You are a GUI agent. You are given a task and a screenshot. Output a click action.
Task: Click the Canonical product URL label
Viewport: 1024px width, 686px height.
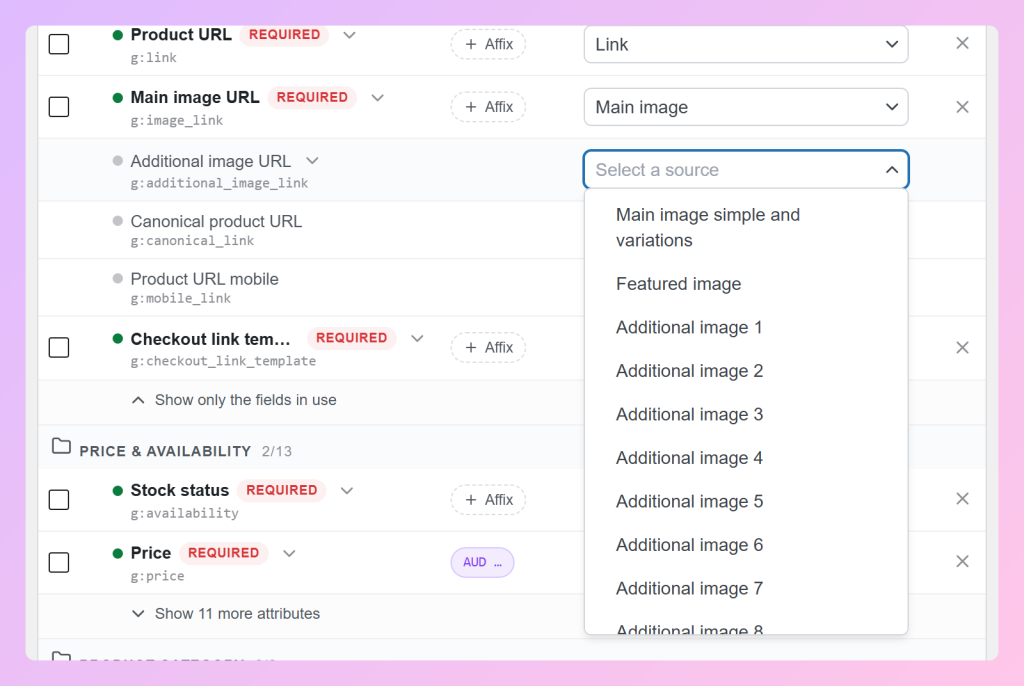click(216, 221)
